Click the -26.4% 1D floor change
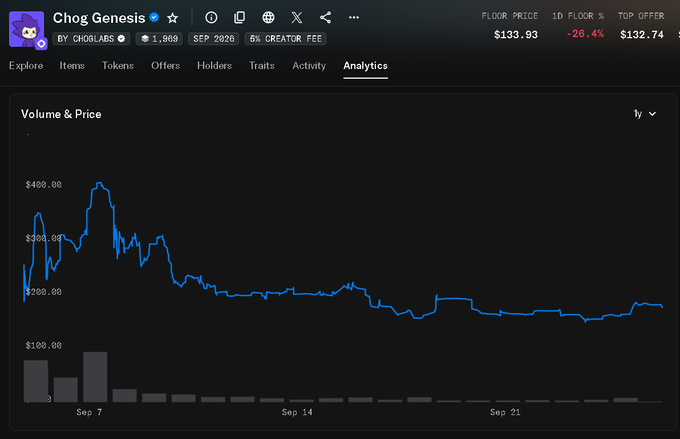This screenshot has height=439, width=680. 585,34
